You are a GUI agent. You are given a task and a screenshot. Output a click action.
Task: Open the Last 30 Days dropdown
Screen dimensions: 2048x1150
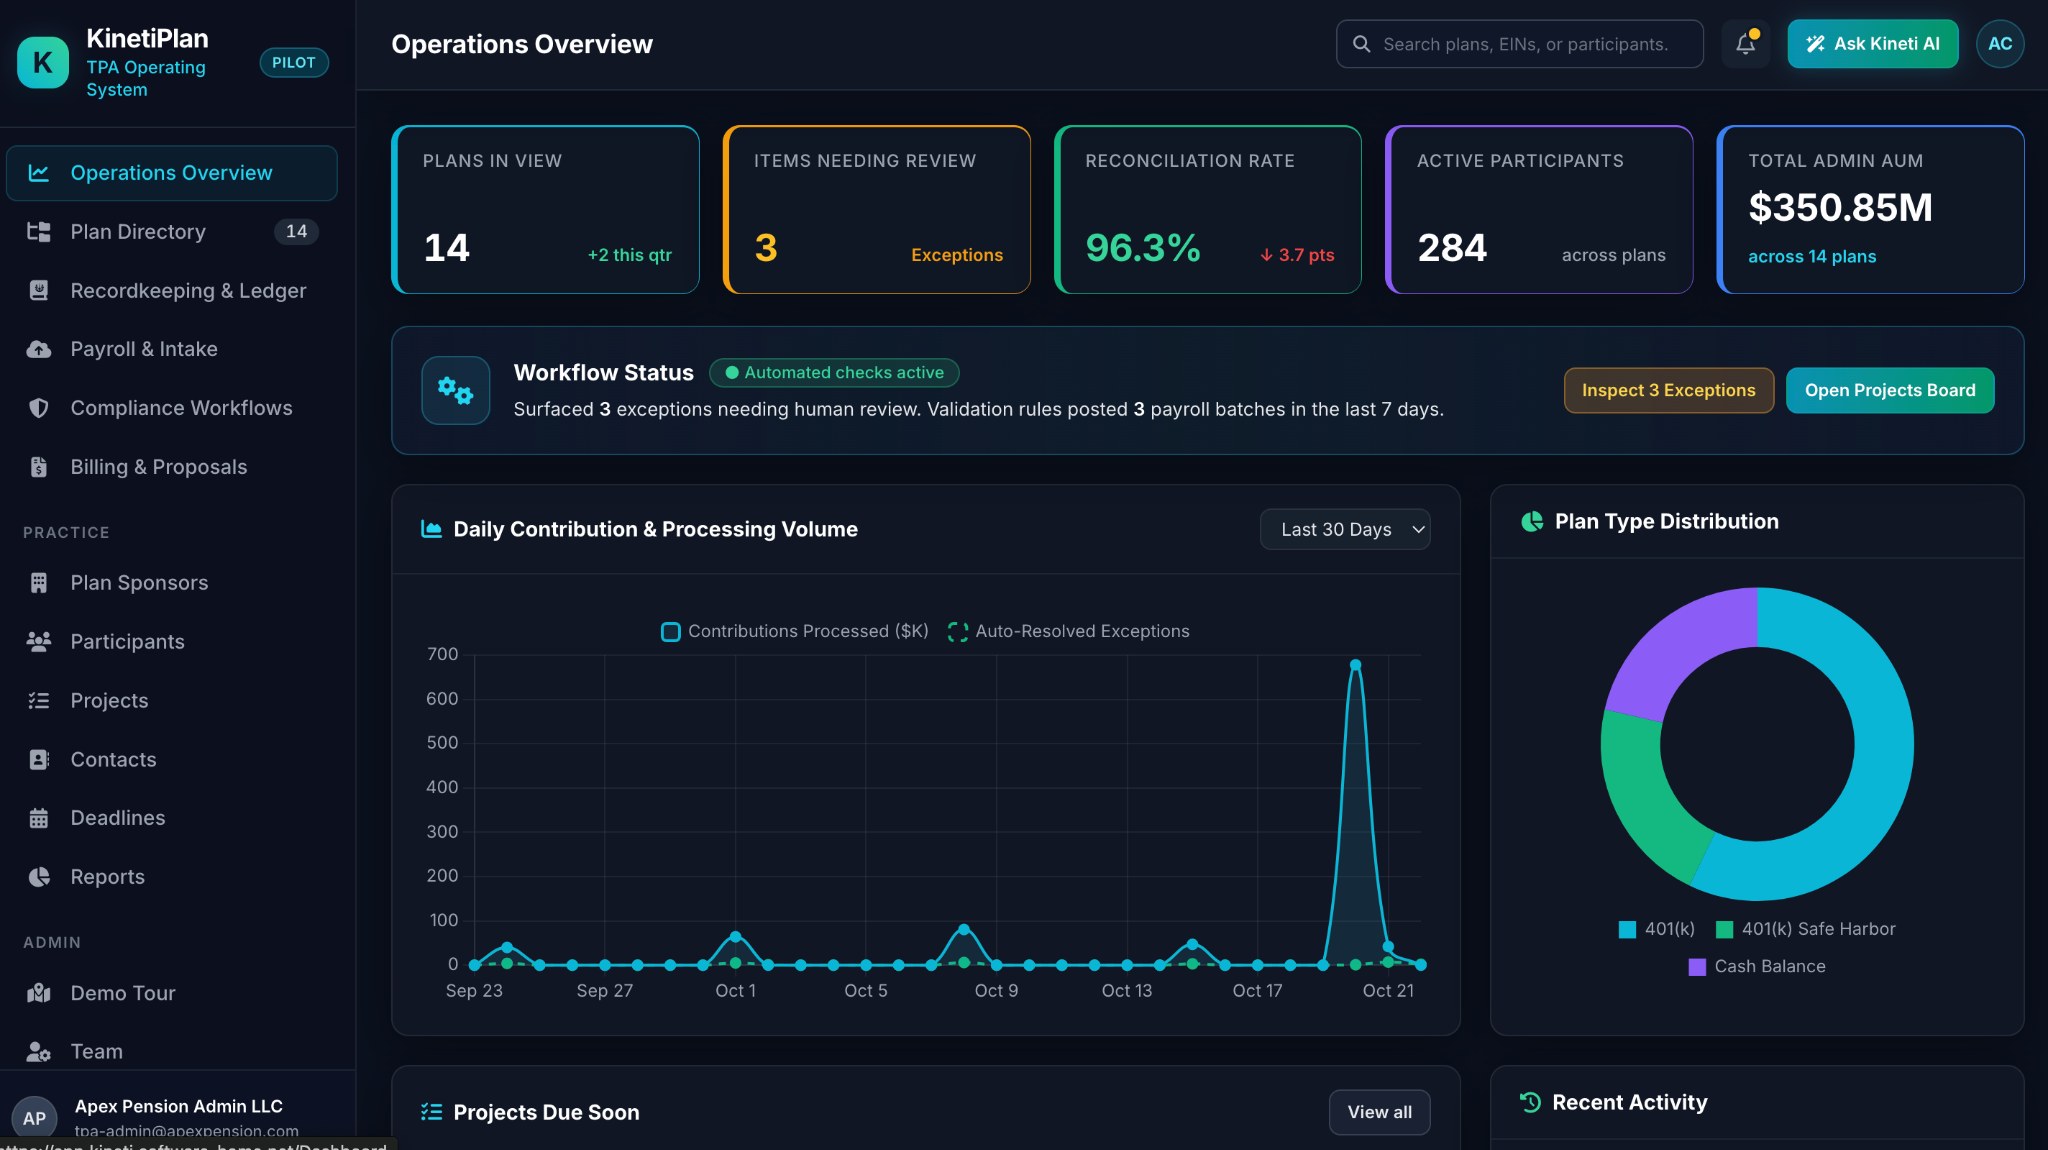coord(1345,529)
